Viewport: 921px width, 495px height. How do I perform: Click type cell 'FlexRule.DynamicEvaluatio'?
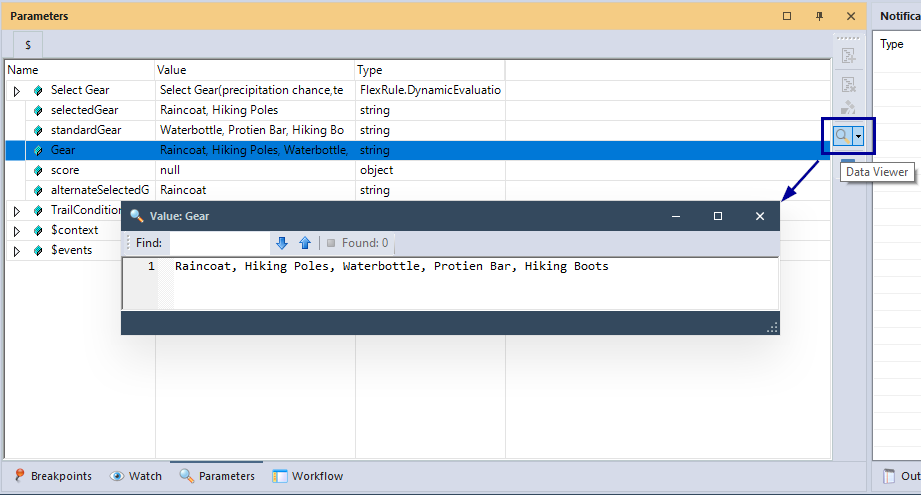[x=431, y=90]
